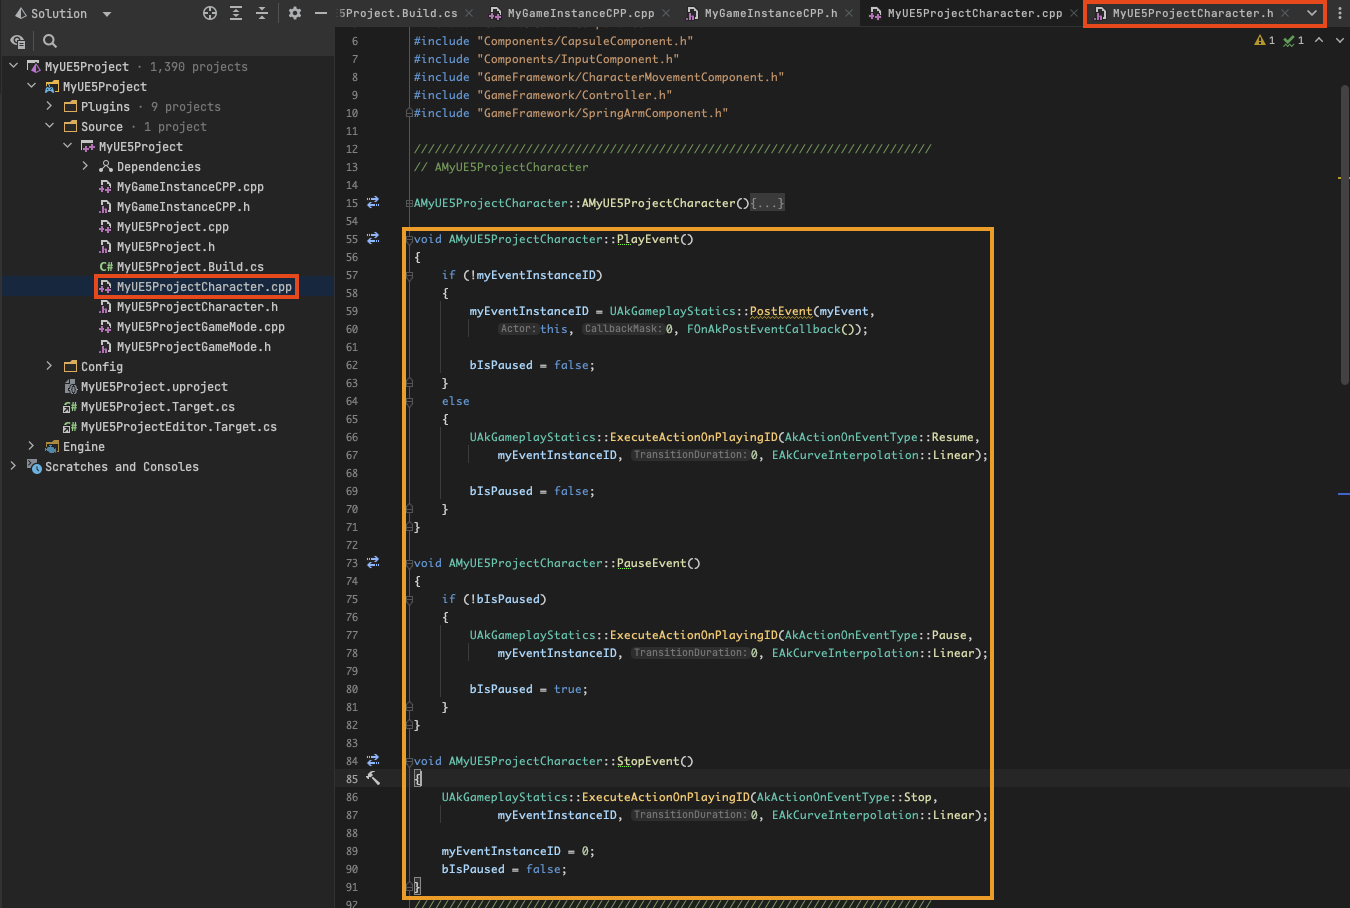1350x908 pixels.
Task: Open Solution Explorer options gear
Action: click(294, 13)
